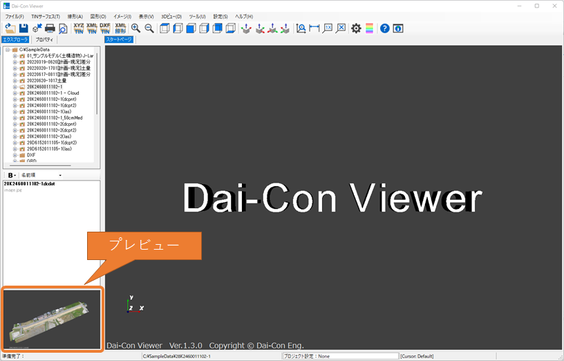Click the blue help question mark icon
This screenshot has width=564, height=361.
pyautogui.click(x=385, y=28)
